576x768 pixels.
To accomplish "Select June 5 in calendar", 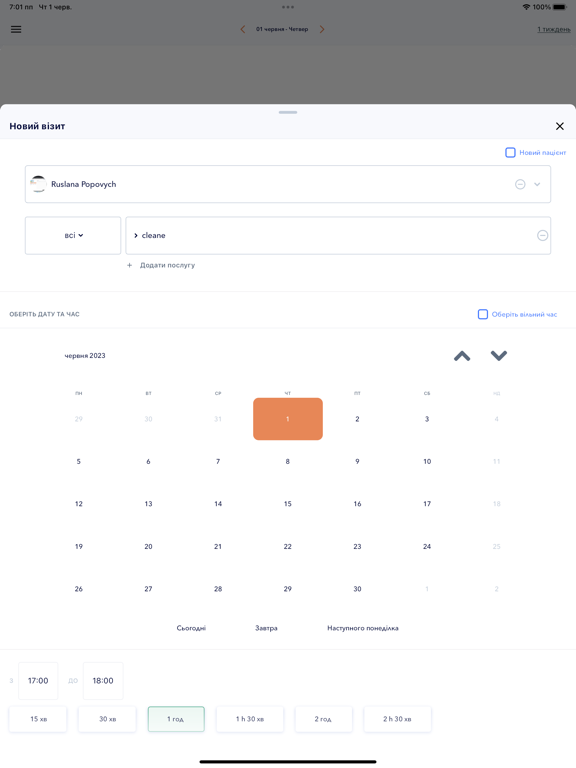I will (79, 461).
